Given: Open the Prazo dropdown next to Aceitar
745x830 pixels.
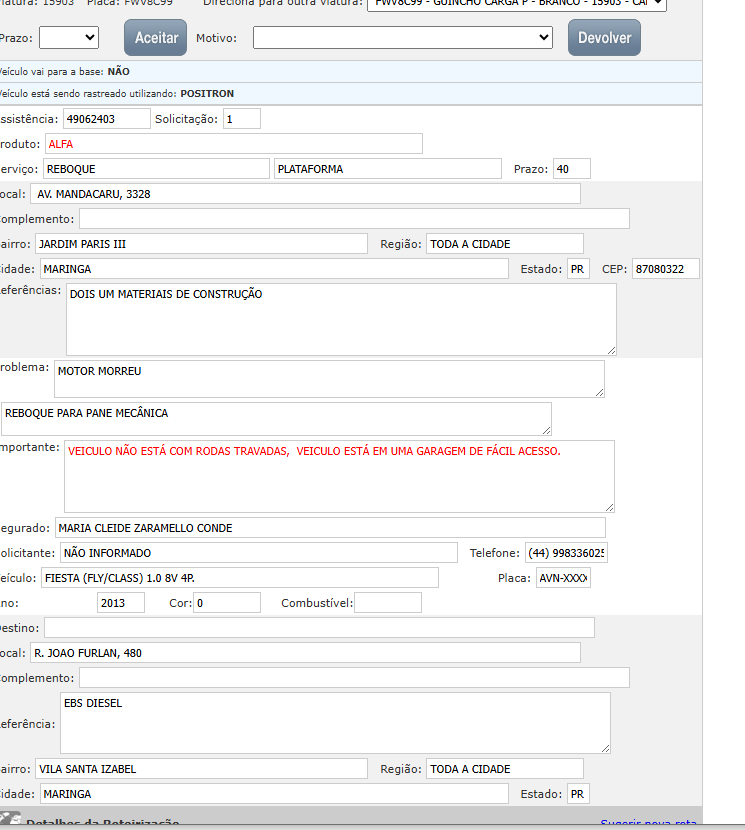Looking at the screenshot, I should pyautogui.click(x=69, y=38).
